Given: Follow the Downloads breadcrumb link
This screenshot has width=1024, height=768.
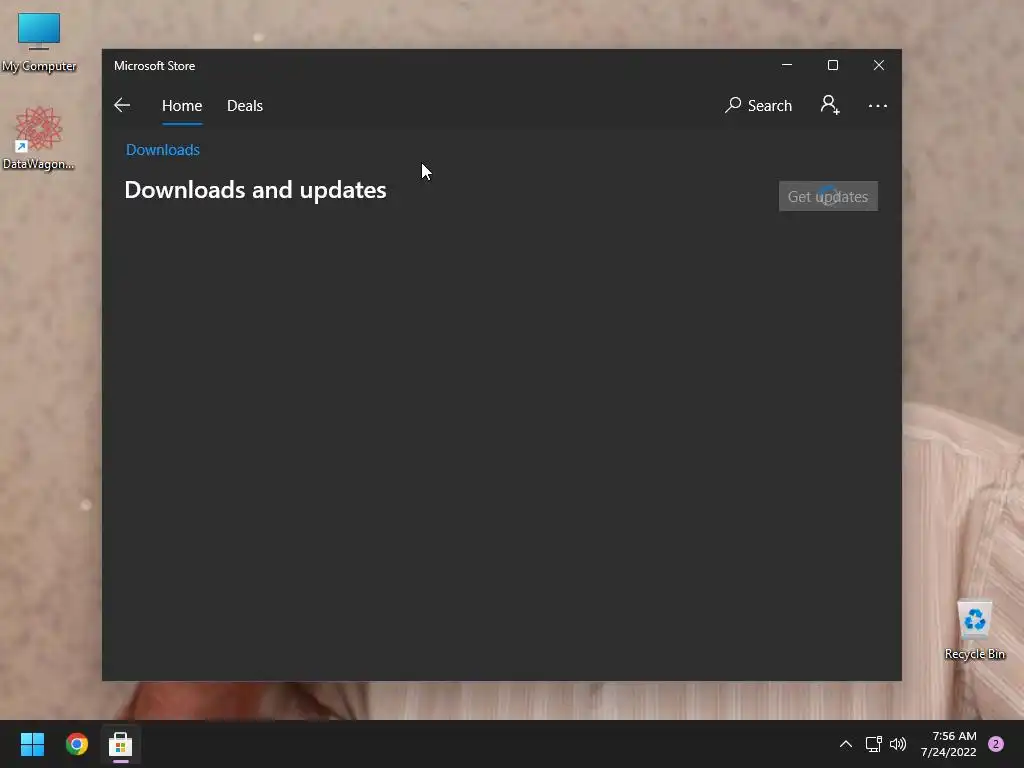Looking at the screenshot, I should 163,150.
